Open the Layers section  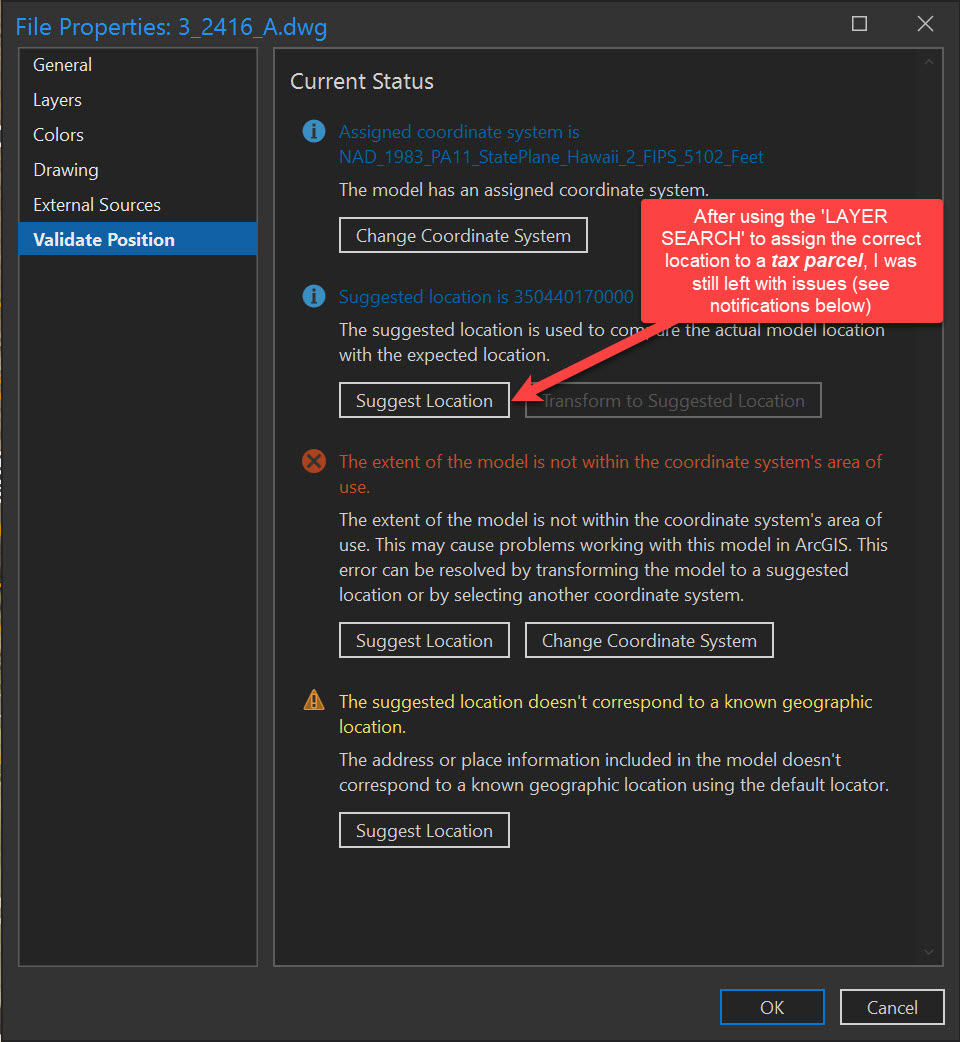[57, 99]
